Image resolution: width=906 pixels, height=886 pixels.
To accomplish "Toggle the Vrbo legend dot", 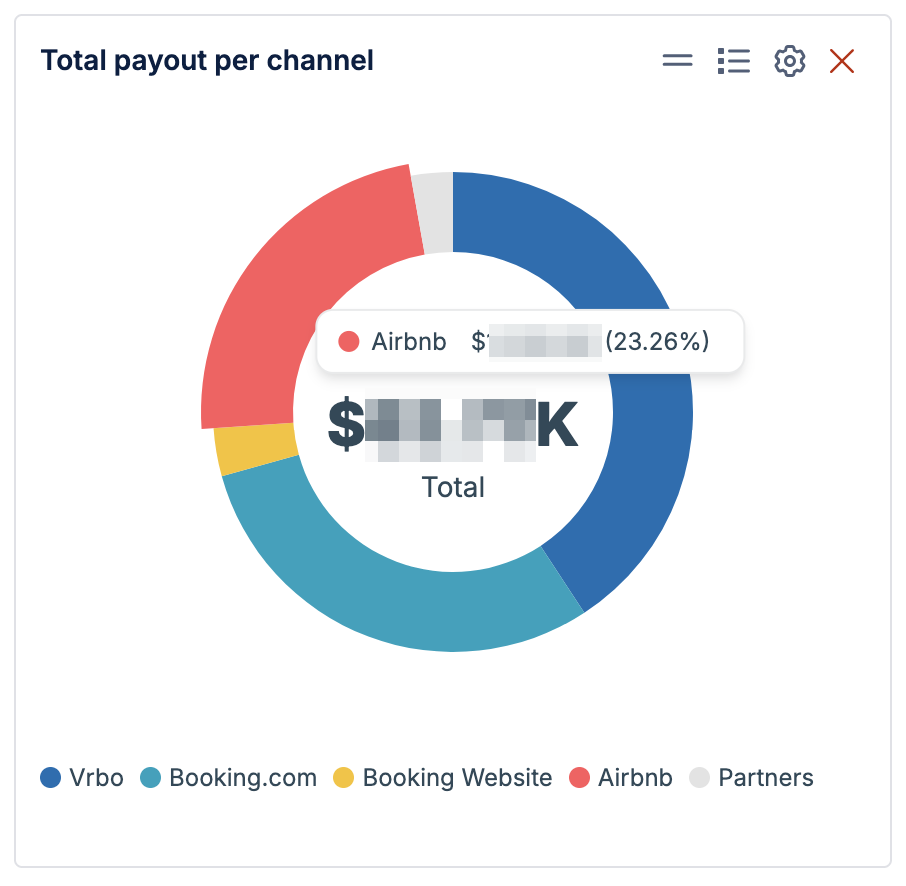I will click(x=51, y=777).
